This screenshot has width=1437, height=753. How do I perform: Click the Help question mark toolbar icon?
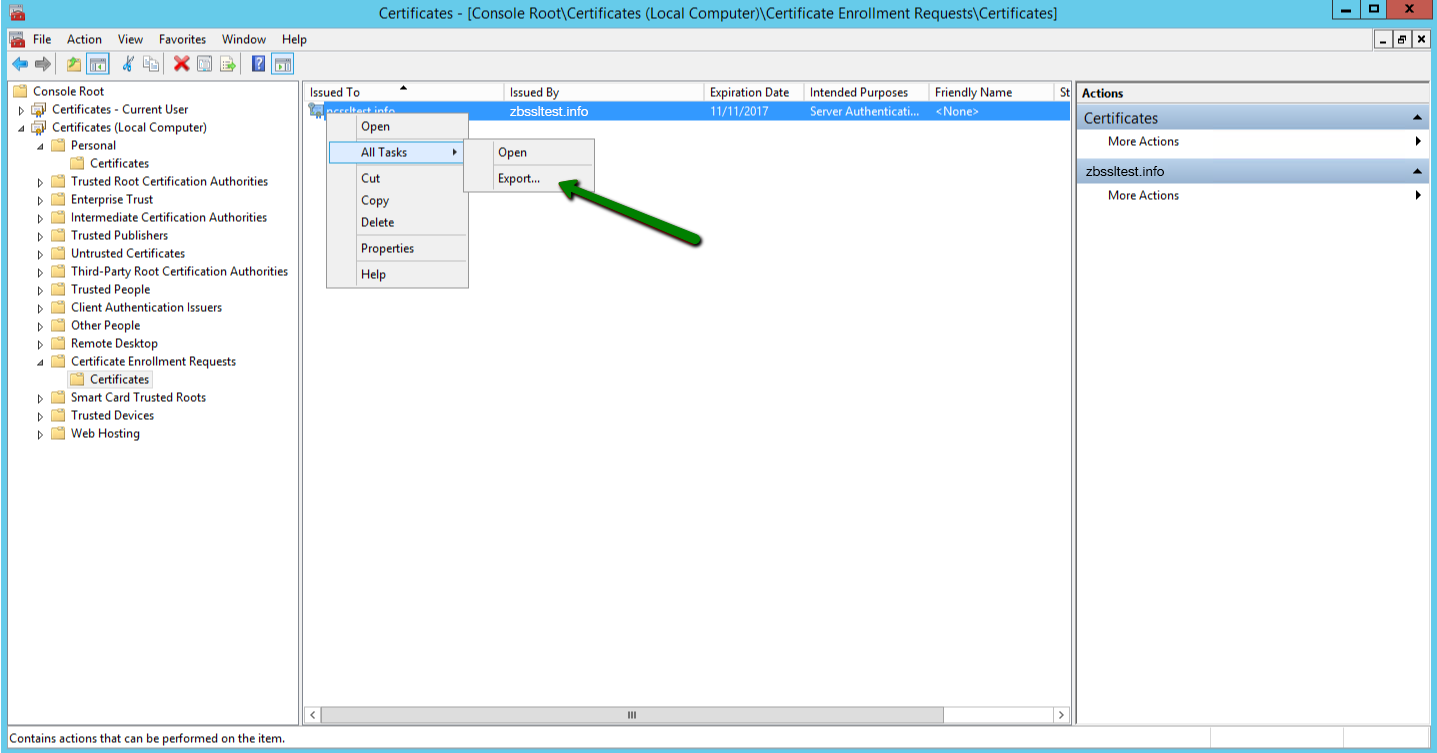(257, 63)
